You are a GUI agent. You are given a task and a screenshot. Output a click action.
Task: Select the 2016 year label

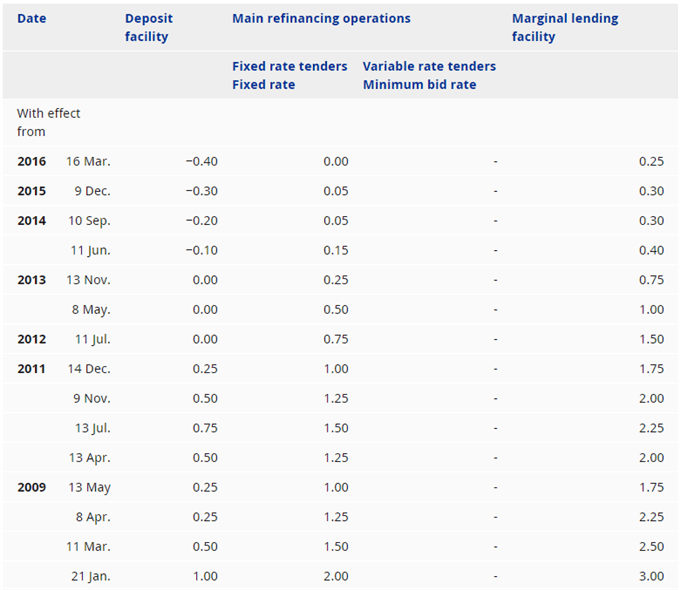click(32, 161)
